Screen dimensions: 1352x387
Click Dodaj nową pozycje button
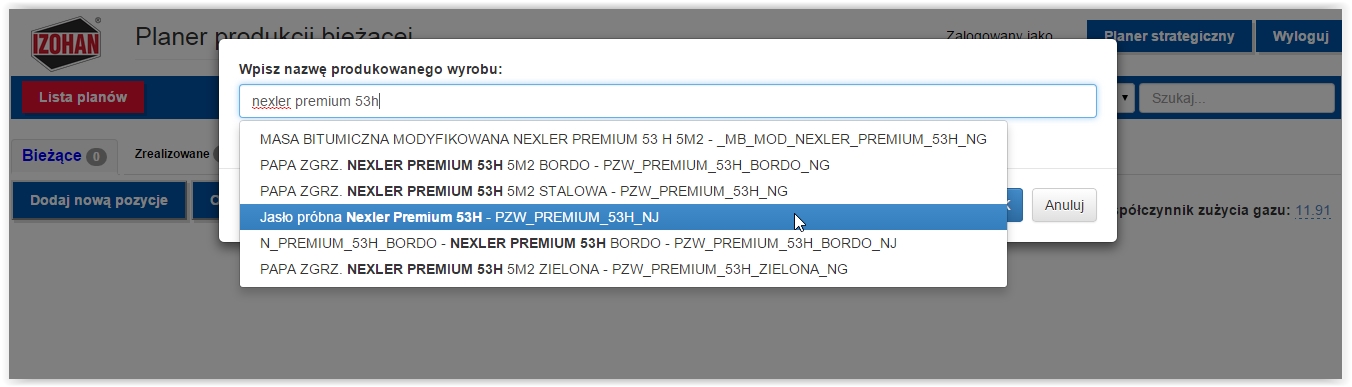[99, 201]
